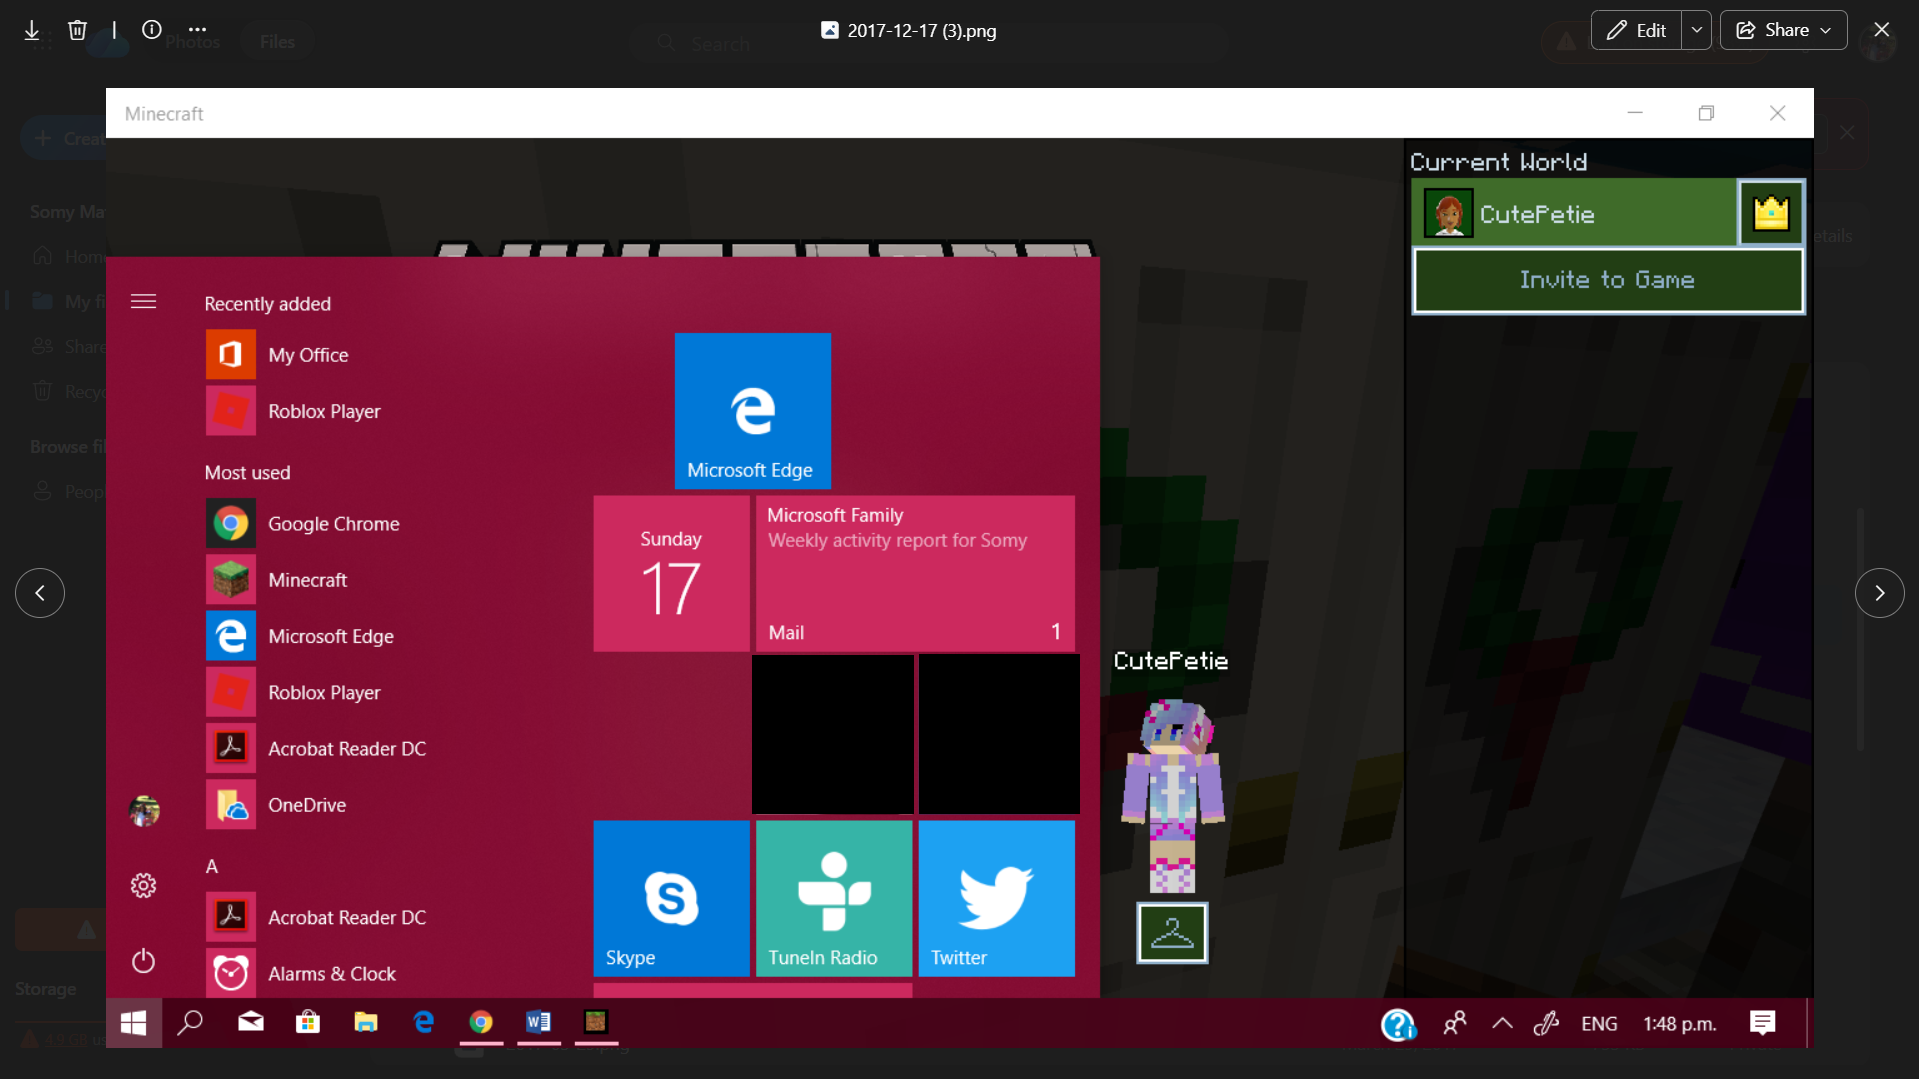
Task: Show hidden tray icons chevron
Action: (1502, 1023)
